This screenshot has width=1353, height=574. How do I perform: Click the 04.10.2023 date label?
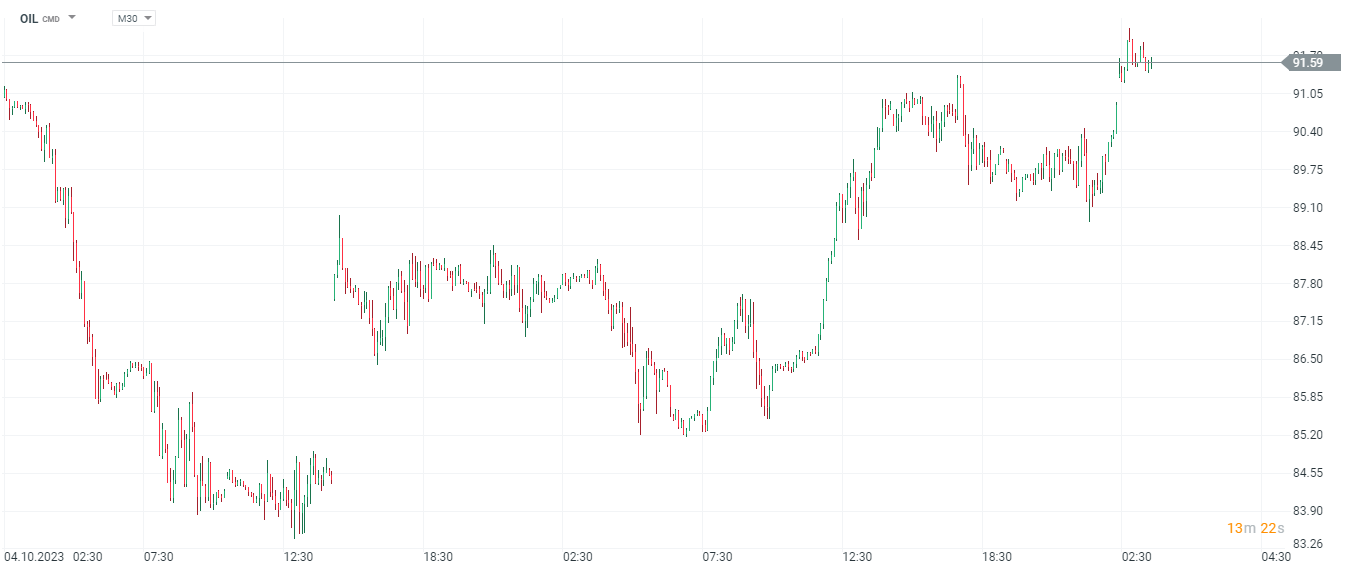tap(34, 557)
